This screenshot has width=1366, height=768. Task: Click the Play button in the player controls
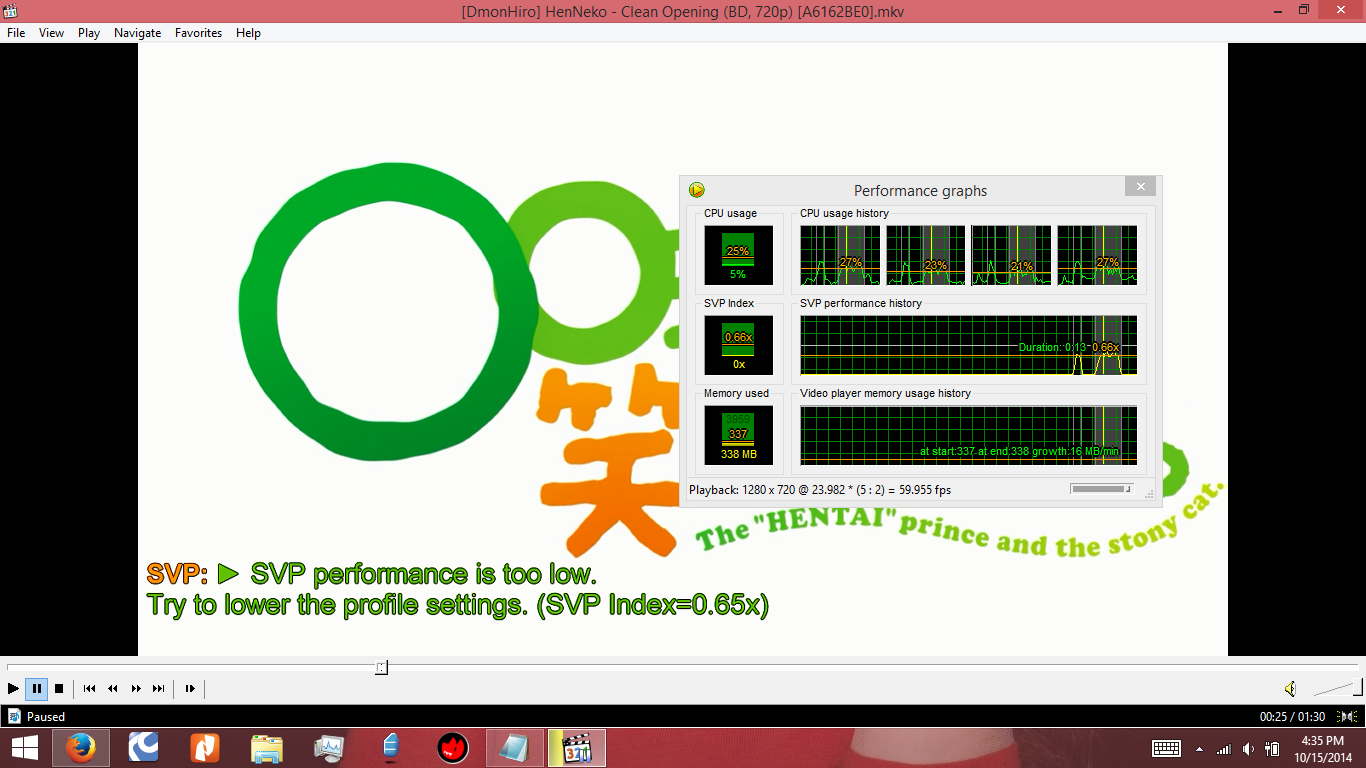(x=13, y=688)
